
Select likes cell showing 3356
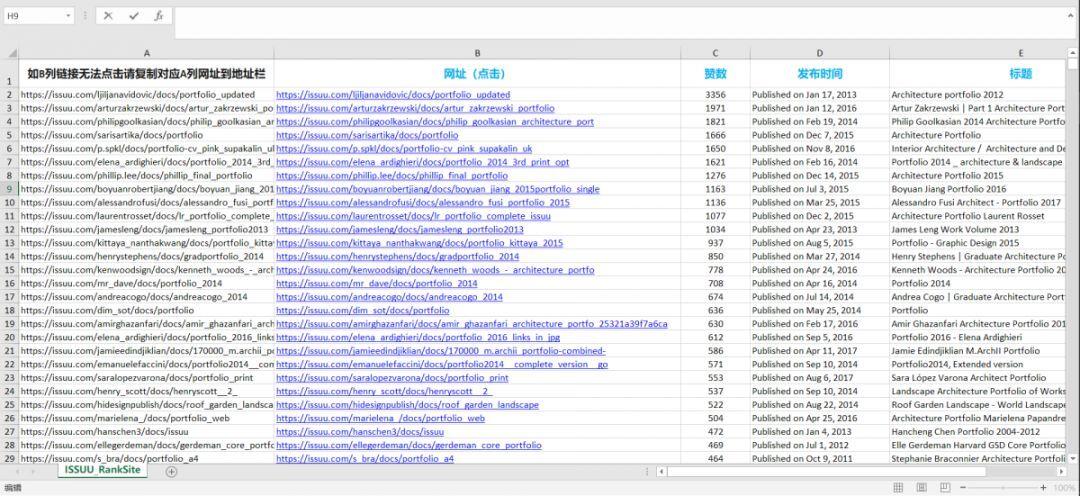click(x=716, y=94)
